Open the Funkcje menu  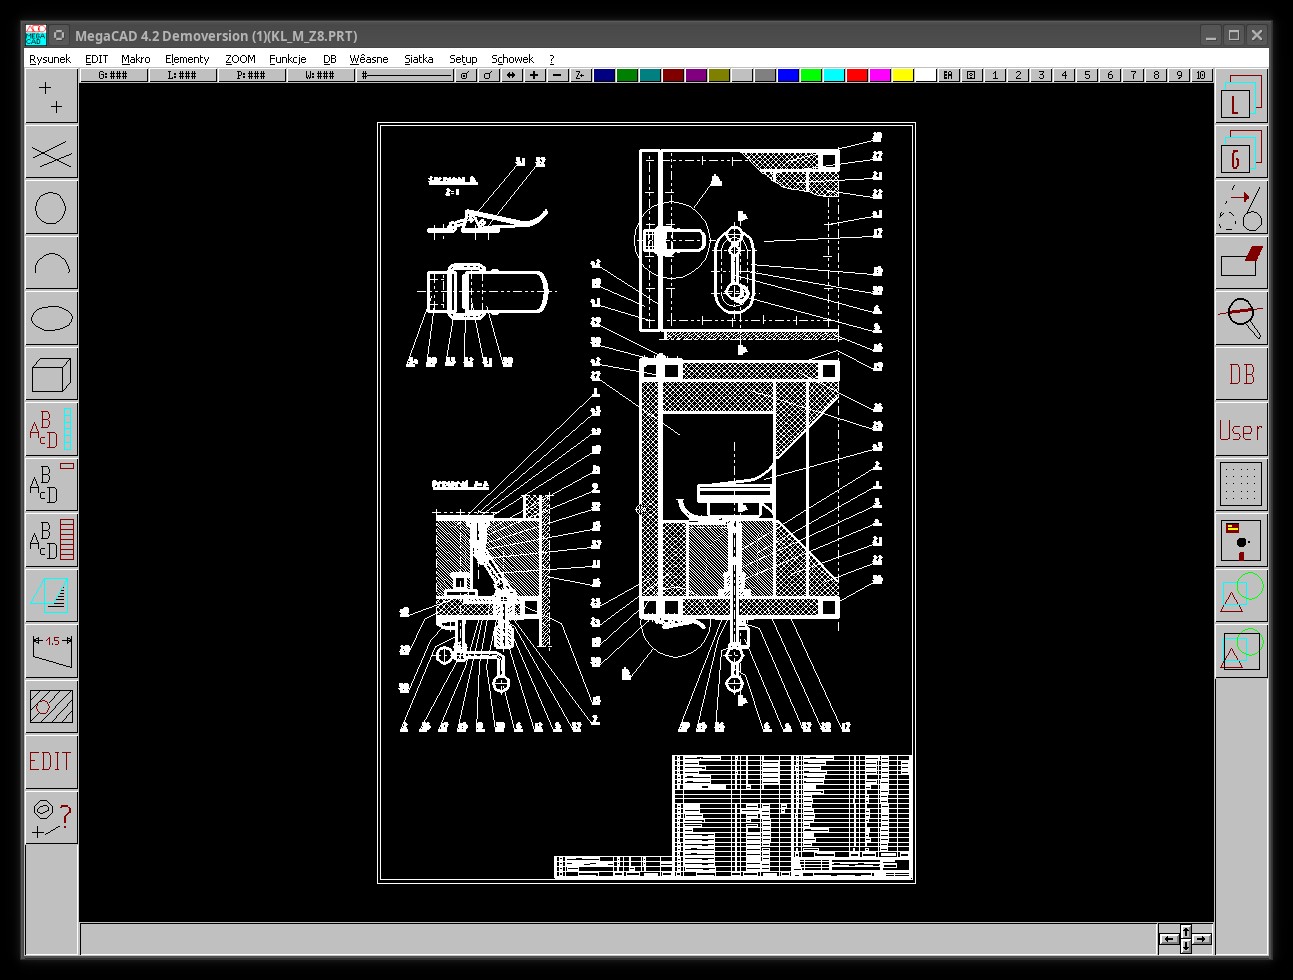pos(287,59)
